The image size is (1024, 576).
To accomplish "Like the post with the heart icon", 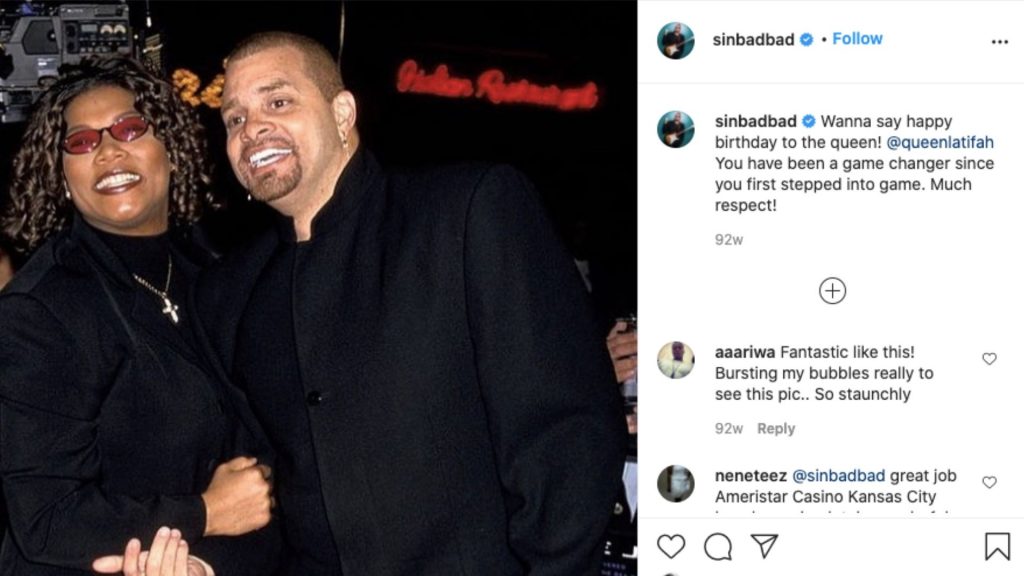I will [x=671, y=546].
